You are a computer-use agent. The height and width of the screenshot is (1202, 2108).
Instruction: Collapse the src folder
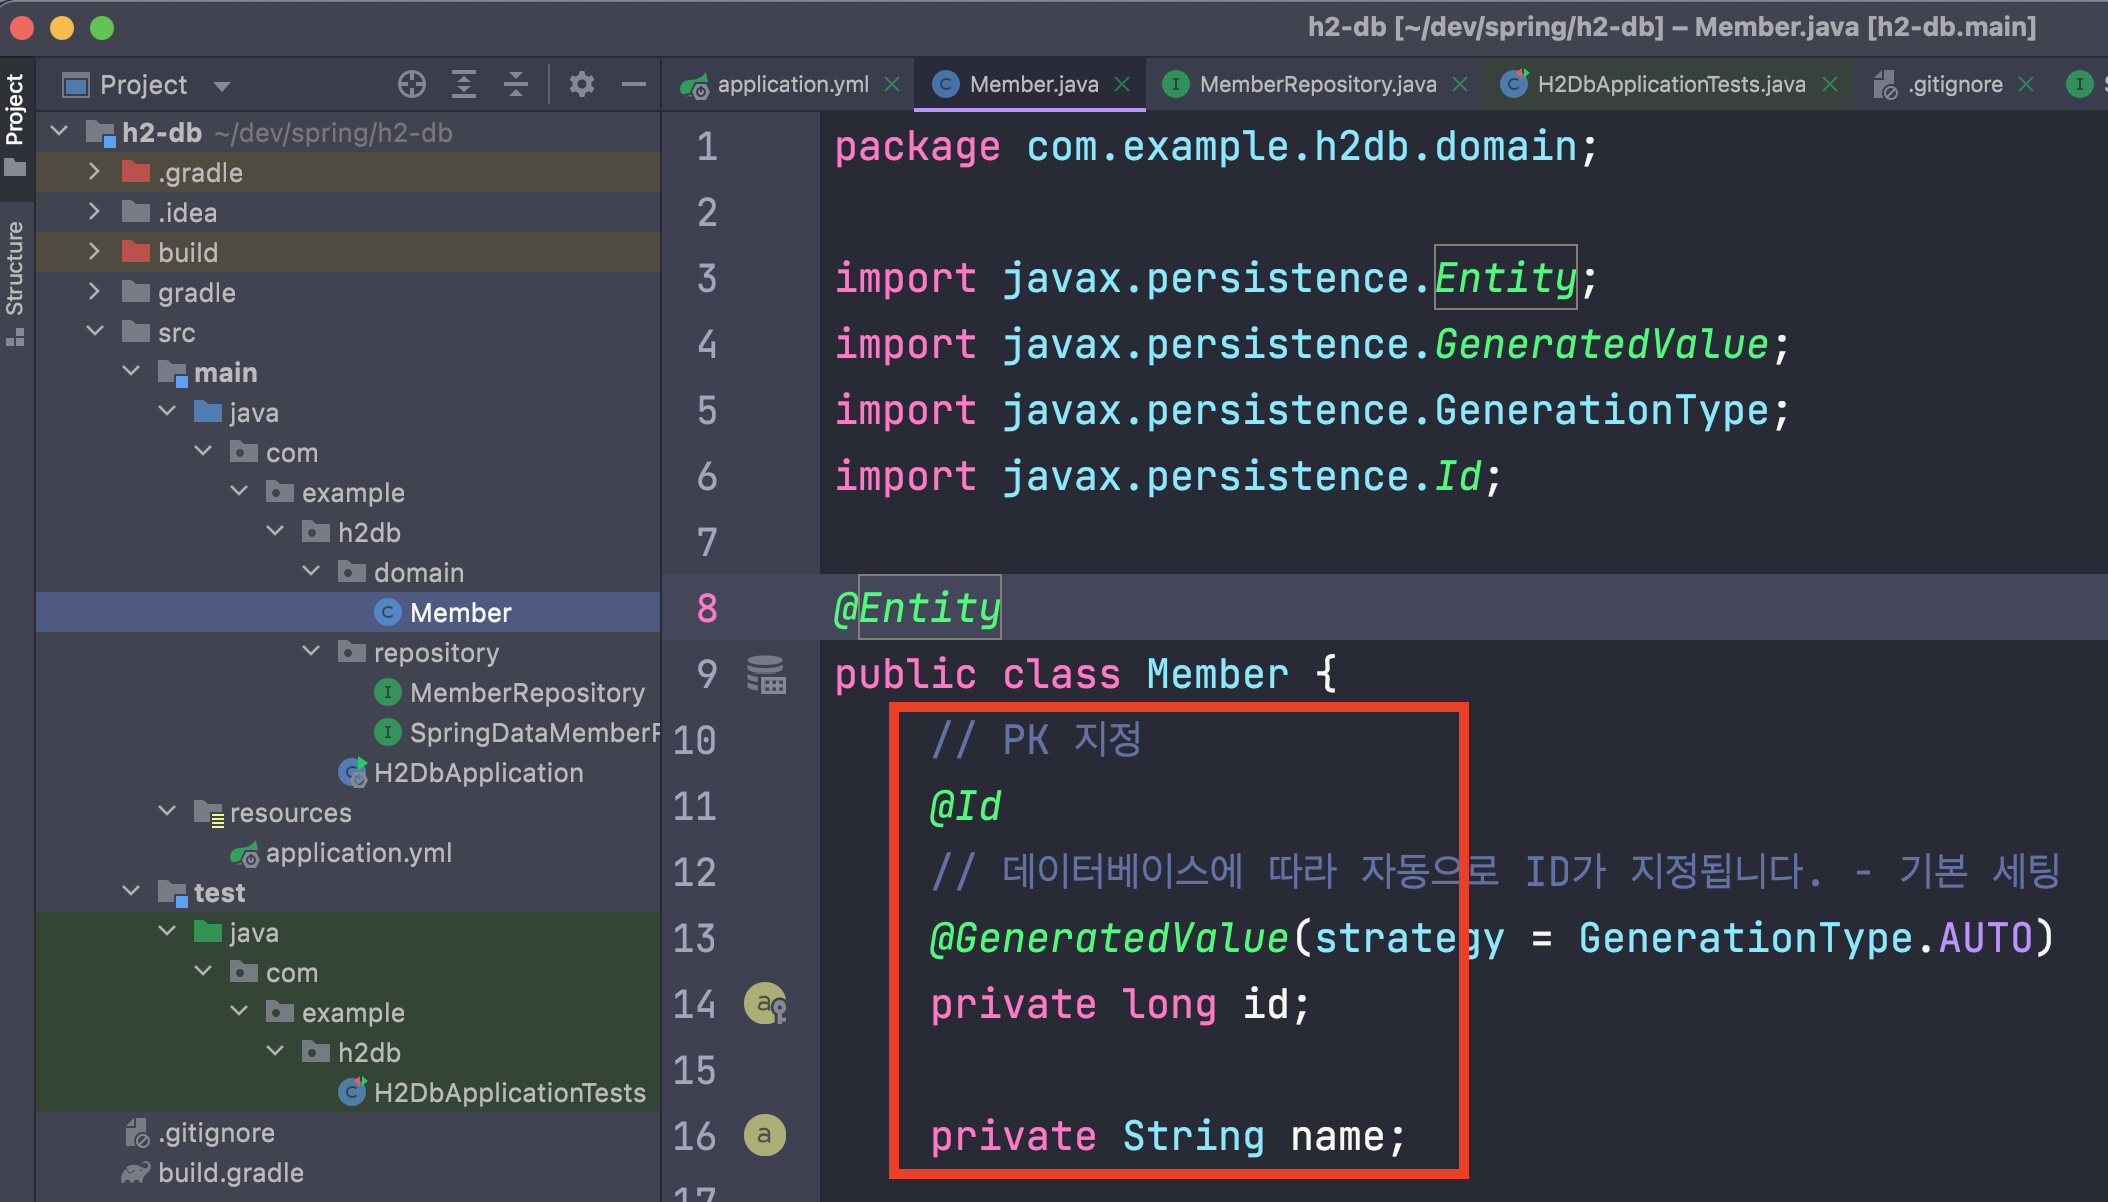[x=95, y=331]
